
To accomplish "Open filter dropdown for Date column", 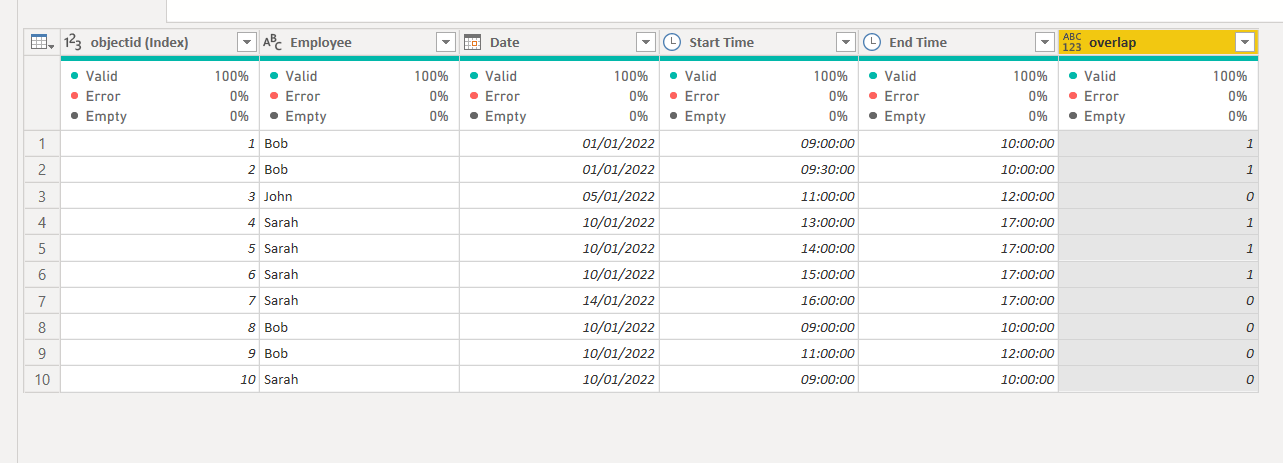I will pyautogui.click(x=646, y=42).
